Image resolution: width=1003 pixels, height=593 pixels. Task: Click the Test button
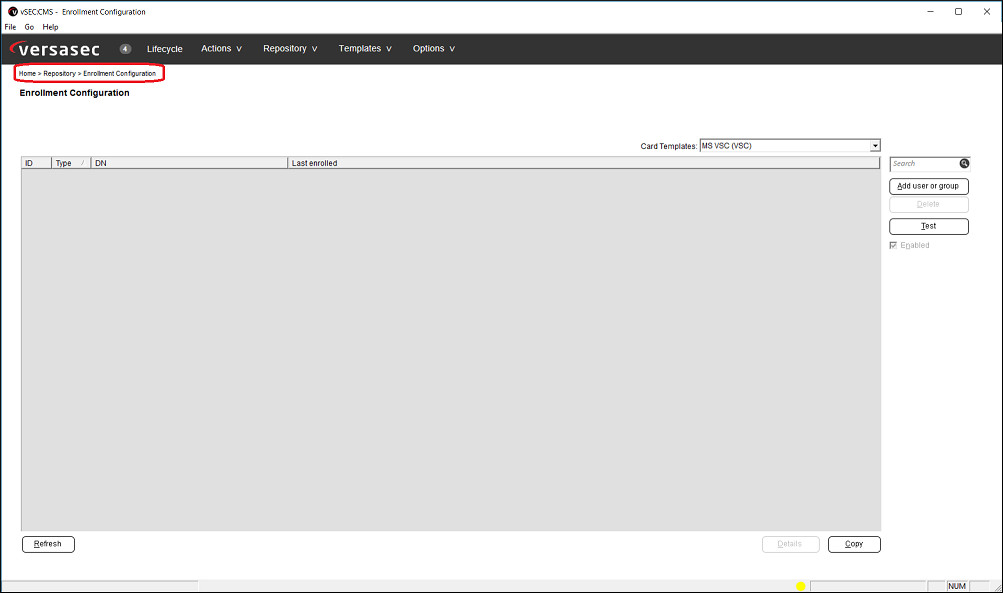tap(929, 226)
